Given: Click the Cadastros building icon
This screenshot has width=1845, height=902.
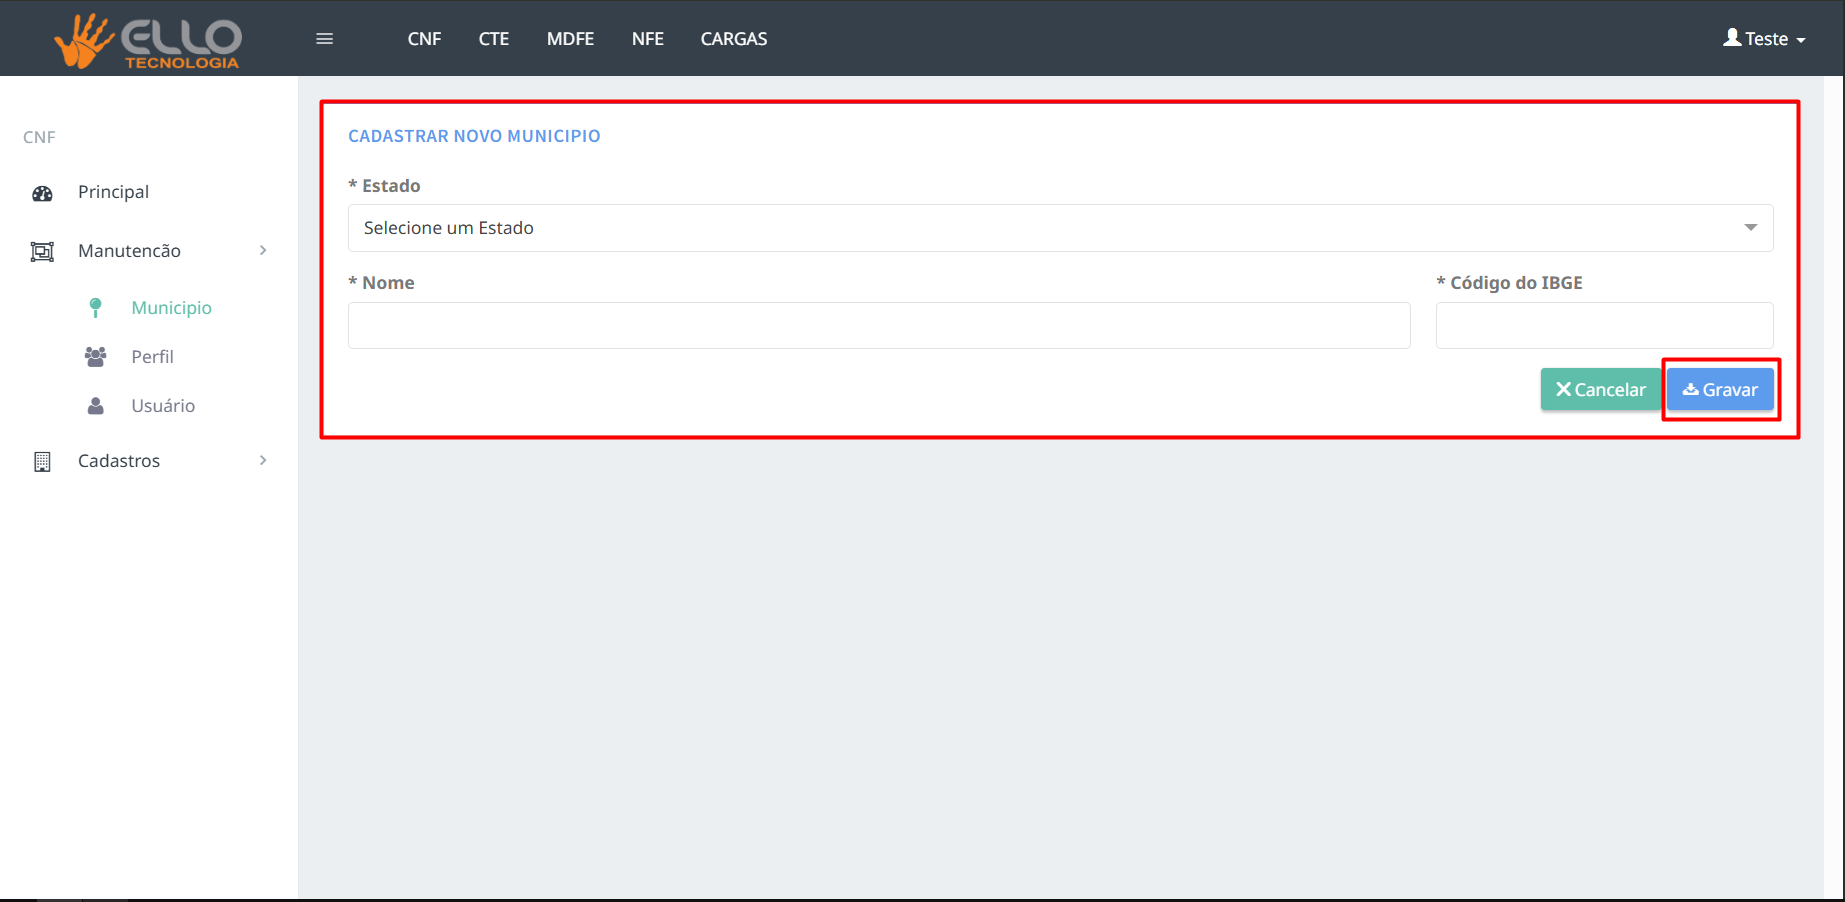Looking at the screenshot, I should 42,461.
